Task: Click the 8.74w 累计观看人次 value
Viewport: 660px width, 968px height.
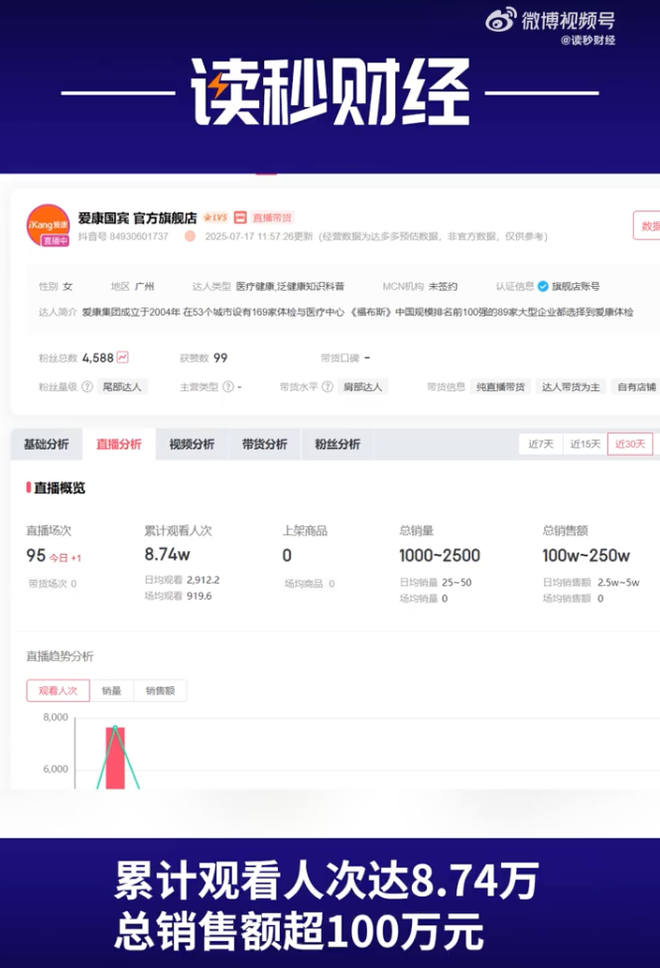Action: pos(167,554)
